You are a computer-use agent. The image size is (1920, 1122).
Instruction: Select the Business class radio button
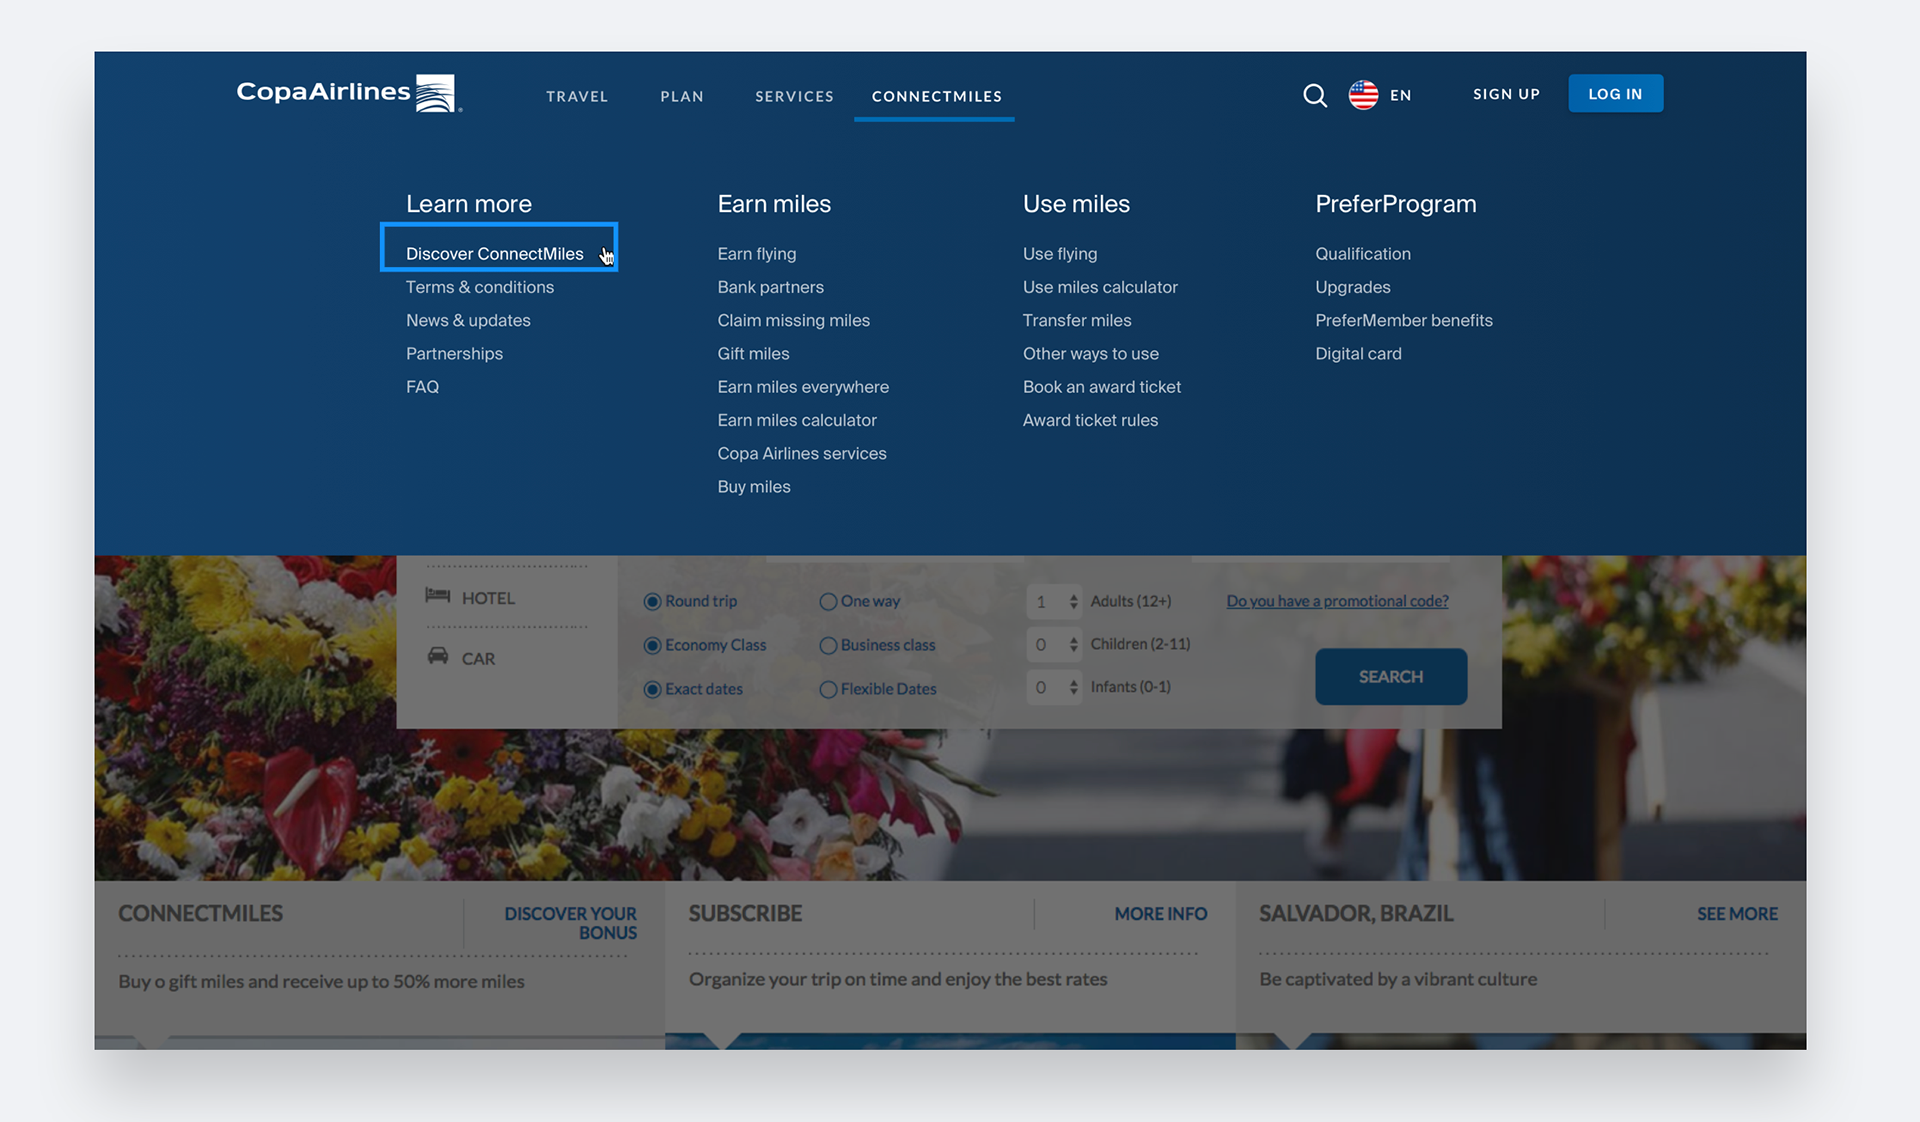[x=828, y=645]
